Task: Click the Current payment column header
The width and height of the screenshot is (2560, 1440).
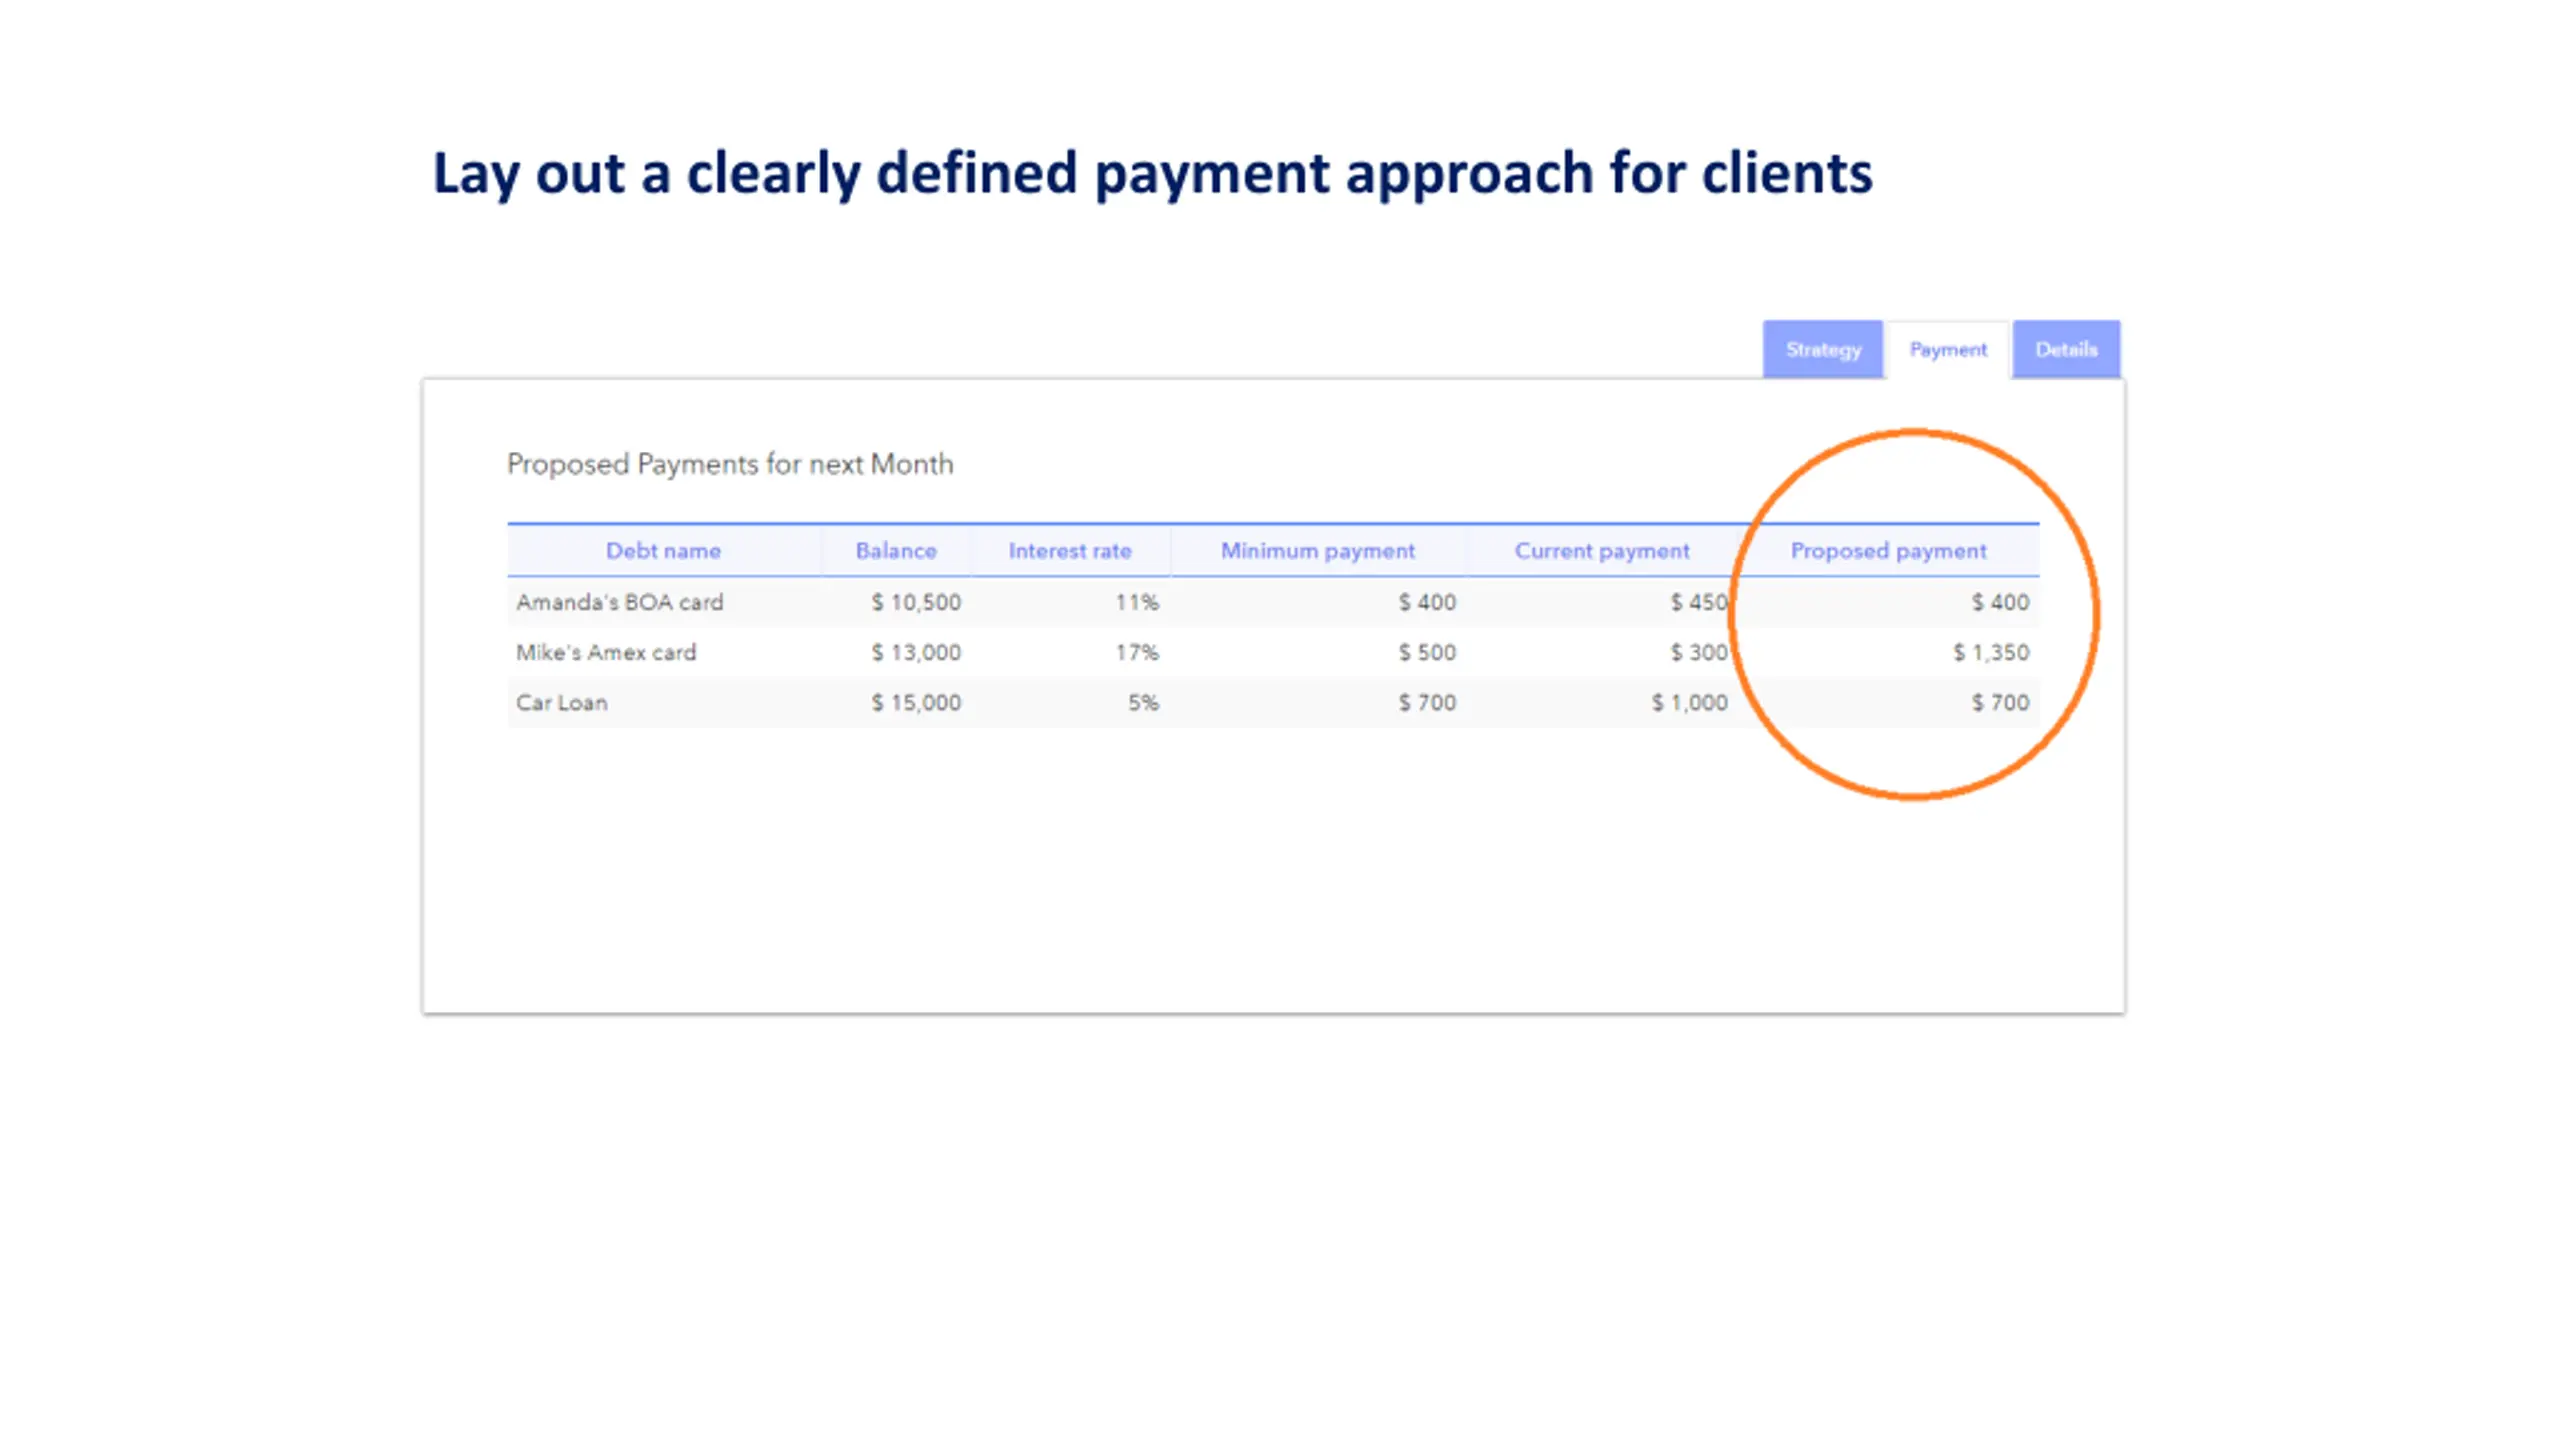Action: click(x=1601, y=550)
